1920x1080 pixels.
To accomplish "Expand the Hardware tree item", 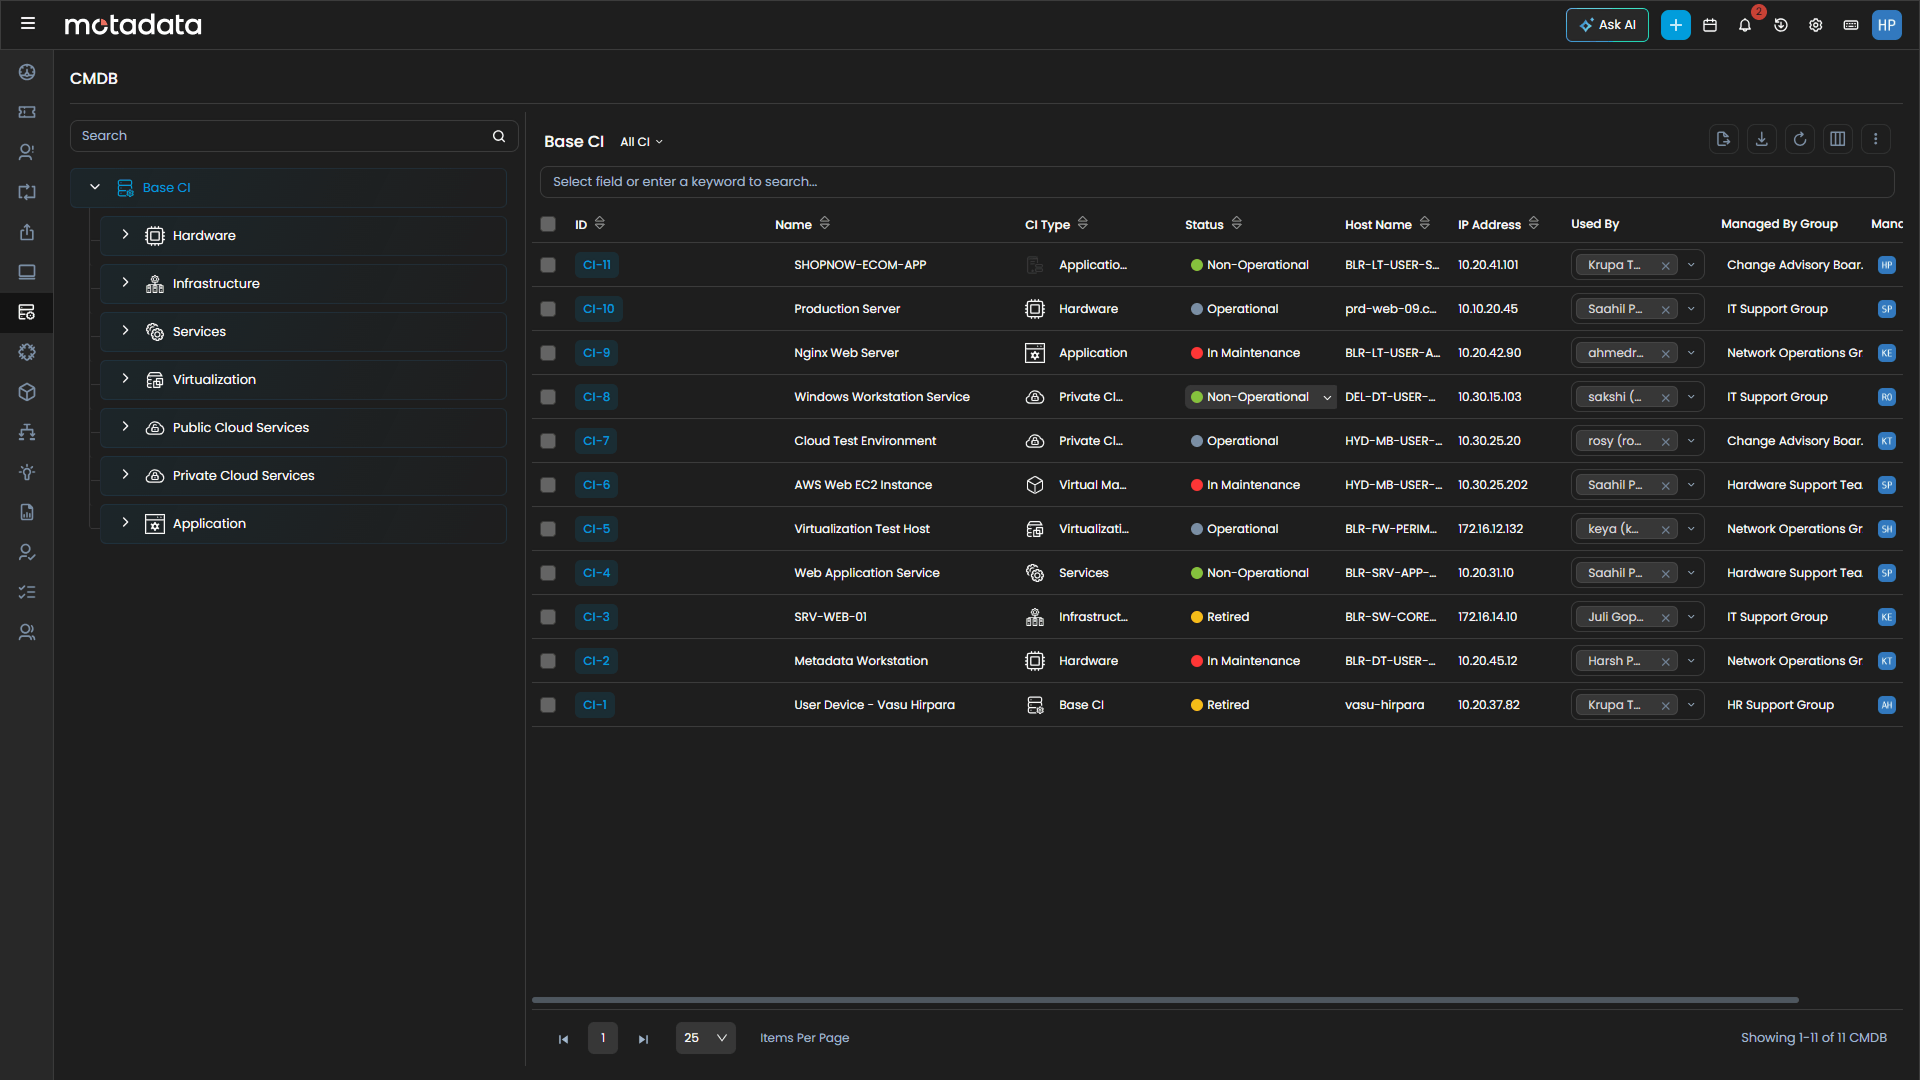I will (x=125, y=235).
